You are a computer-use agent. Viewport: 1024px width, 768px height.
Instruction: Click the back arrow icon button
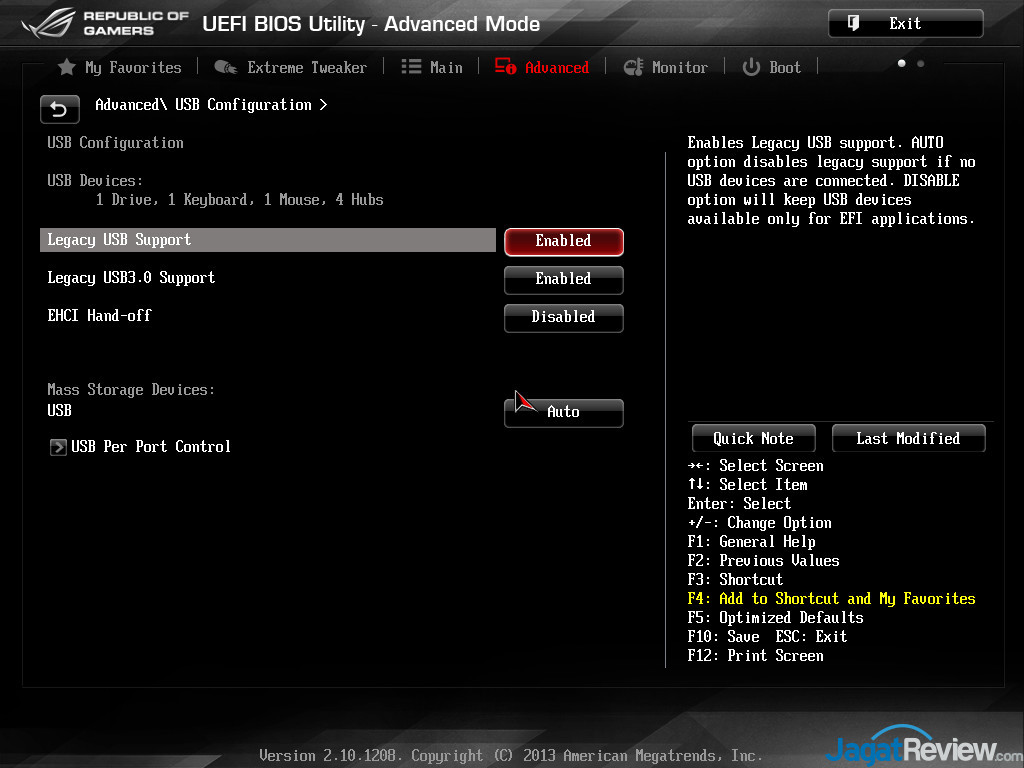[x=59, y=108]
